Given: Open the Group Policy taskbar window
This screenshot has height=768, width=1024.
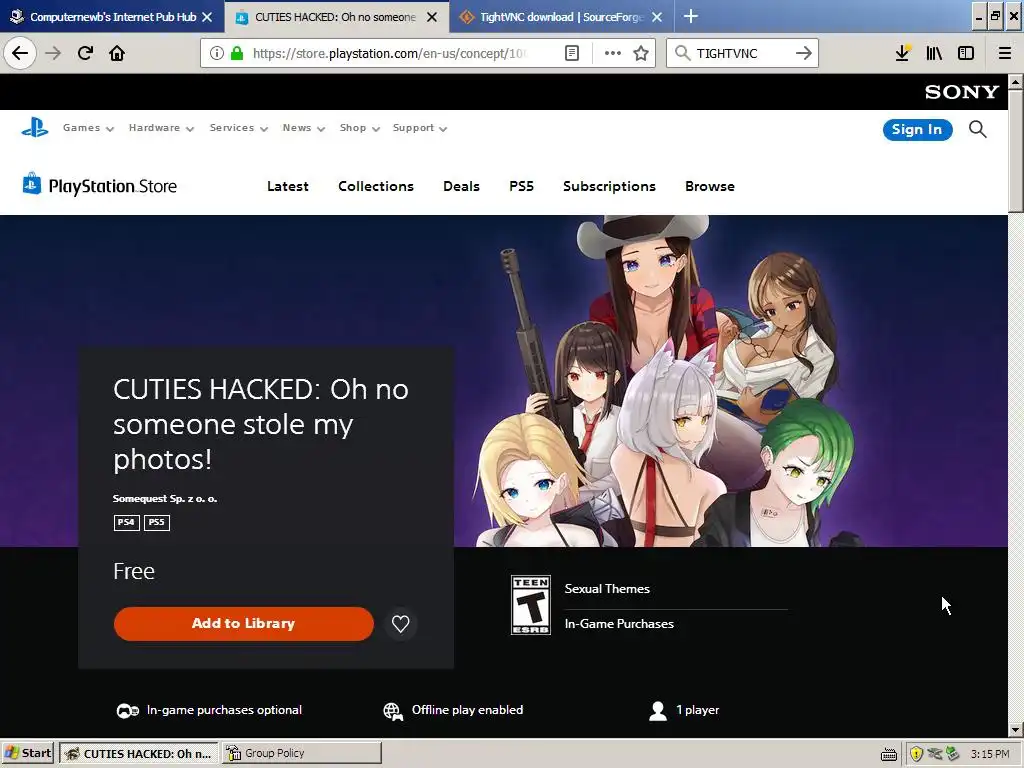Looking at the screenshot, I should pos(302,753).
